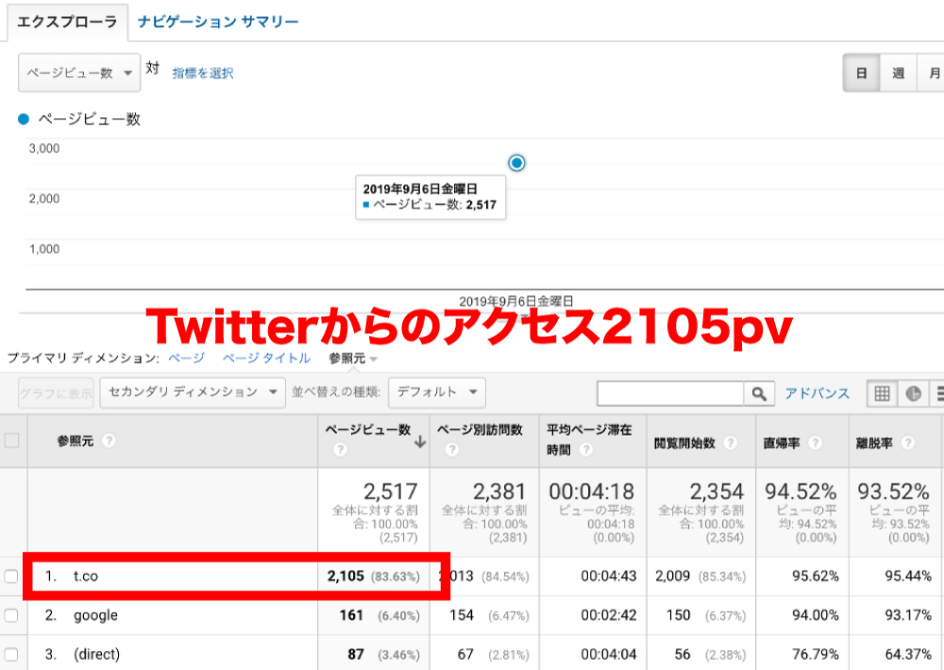The image size is (944, 670).
Task: Set primary dimension to ページ タイトル
Action: (267, 358)
